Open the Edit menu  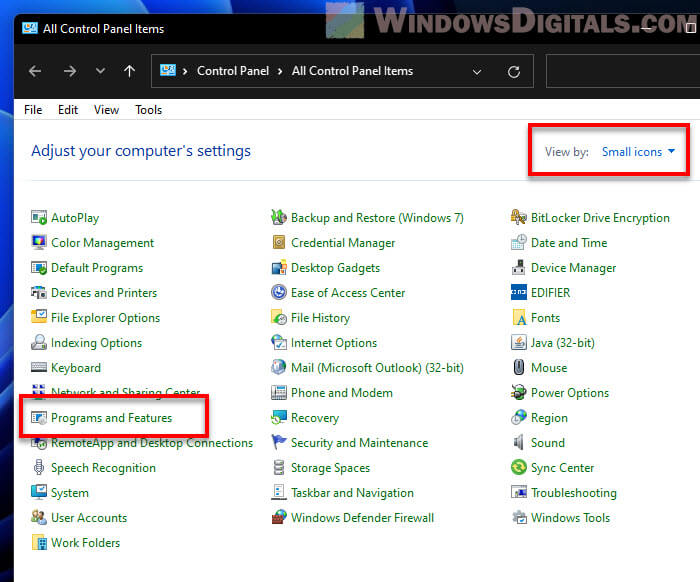68,110
